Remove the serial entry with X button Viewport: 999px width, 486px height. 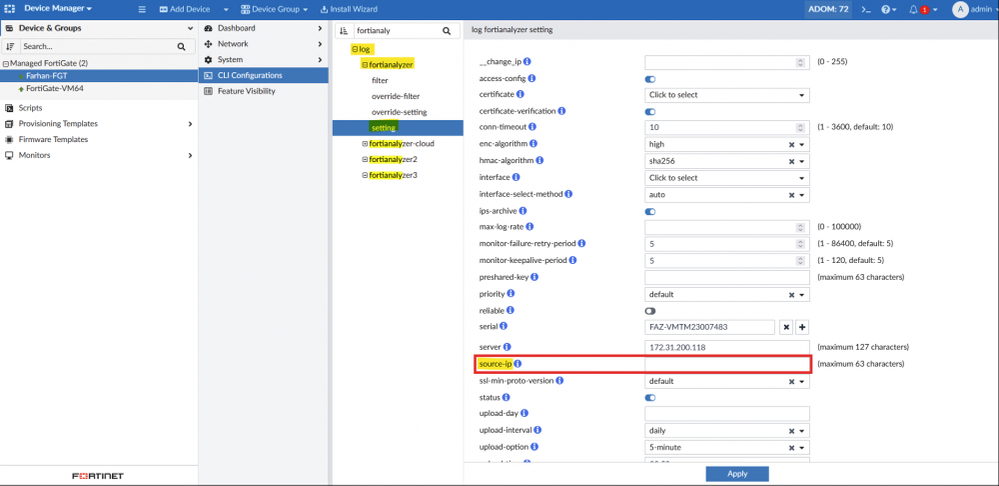(x=787, y=327)
